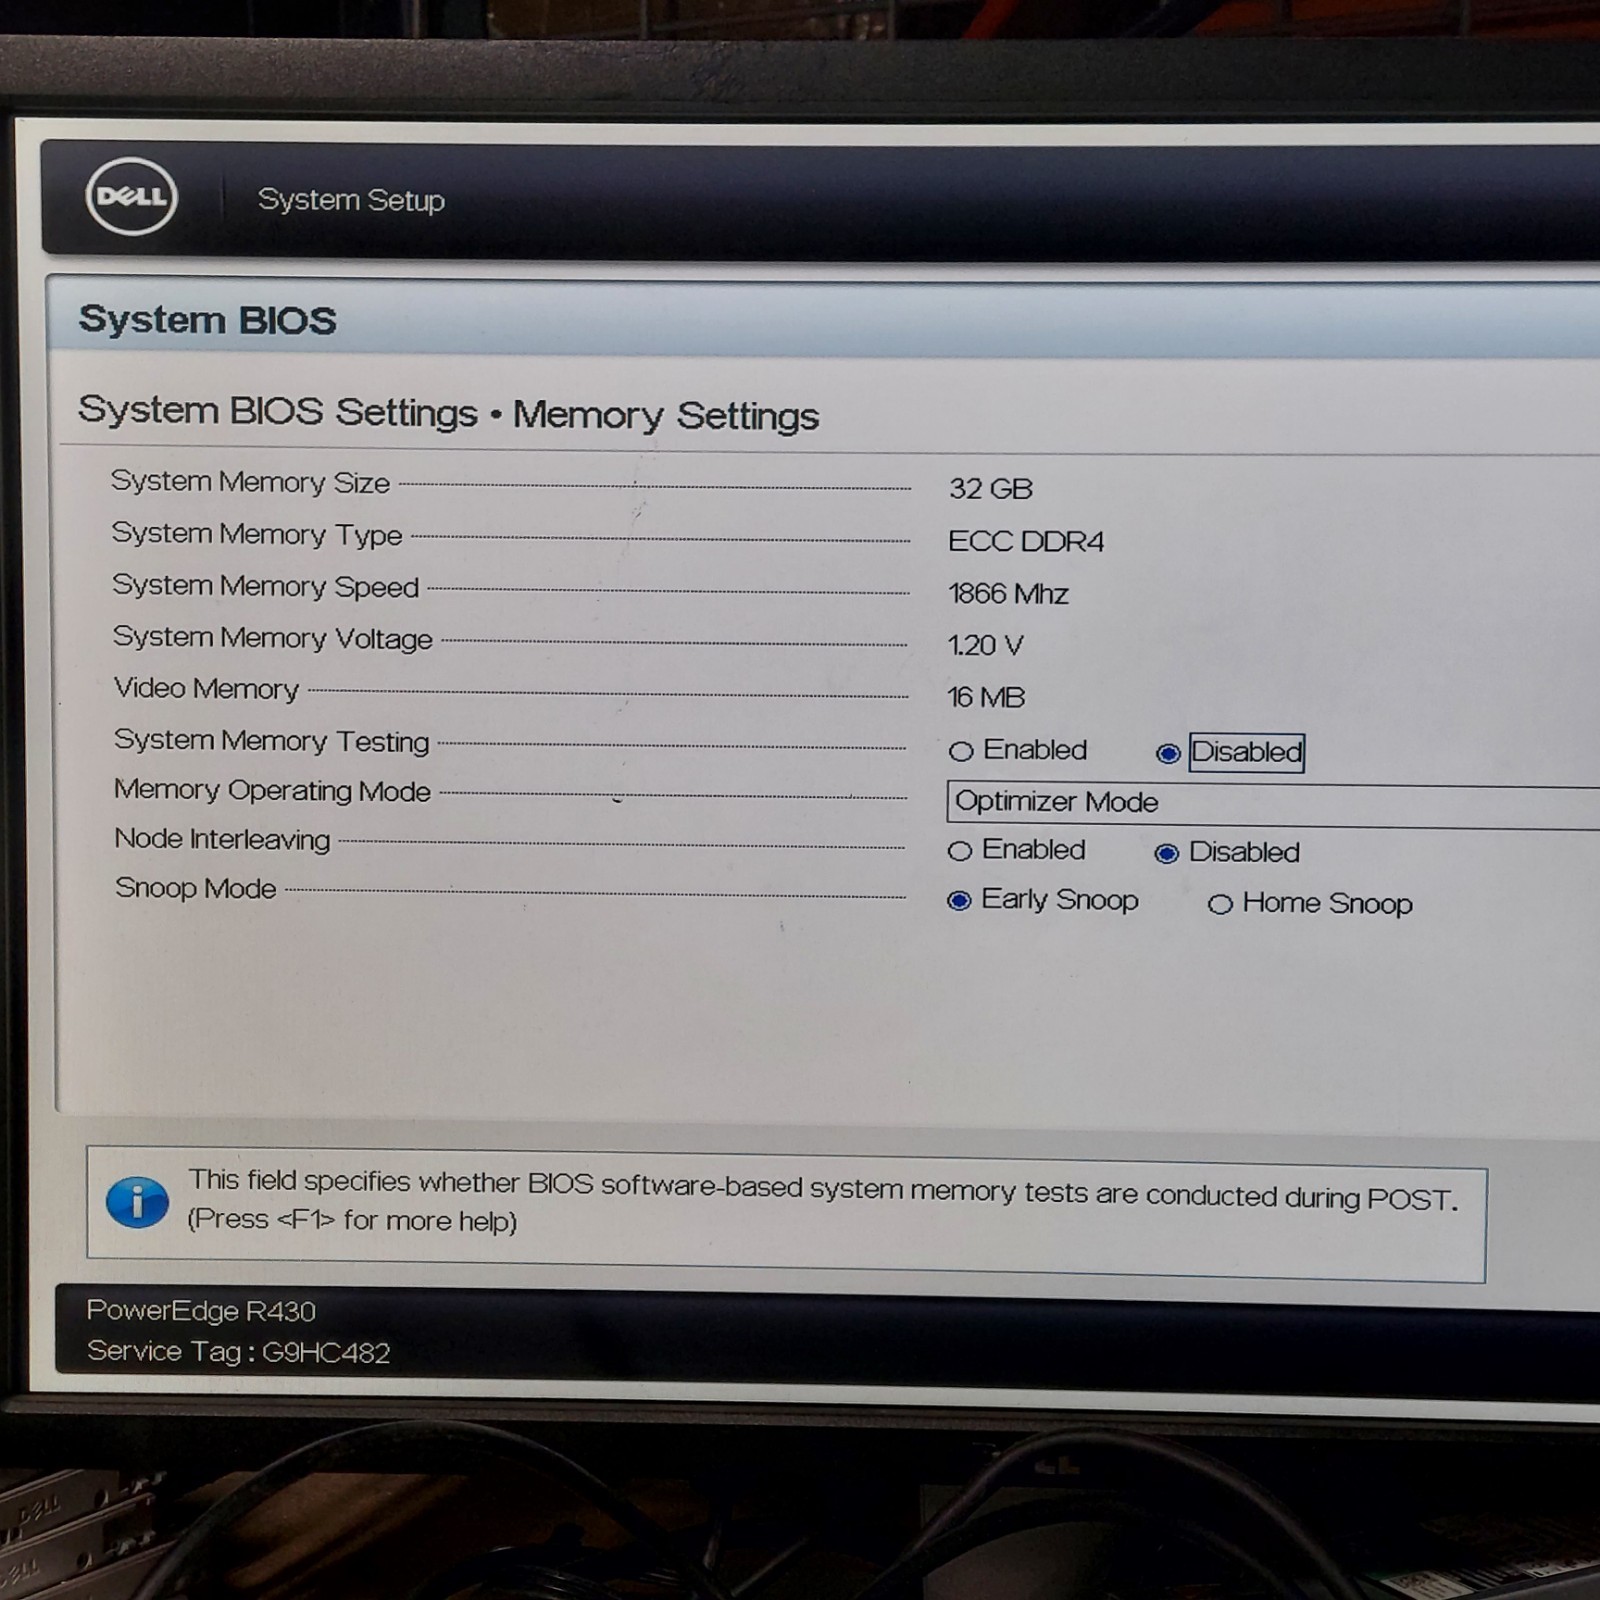Click the System Memory Speed label
The width and height of the screenshot is (1600, 1600).
click(x=265, y=586)
